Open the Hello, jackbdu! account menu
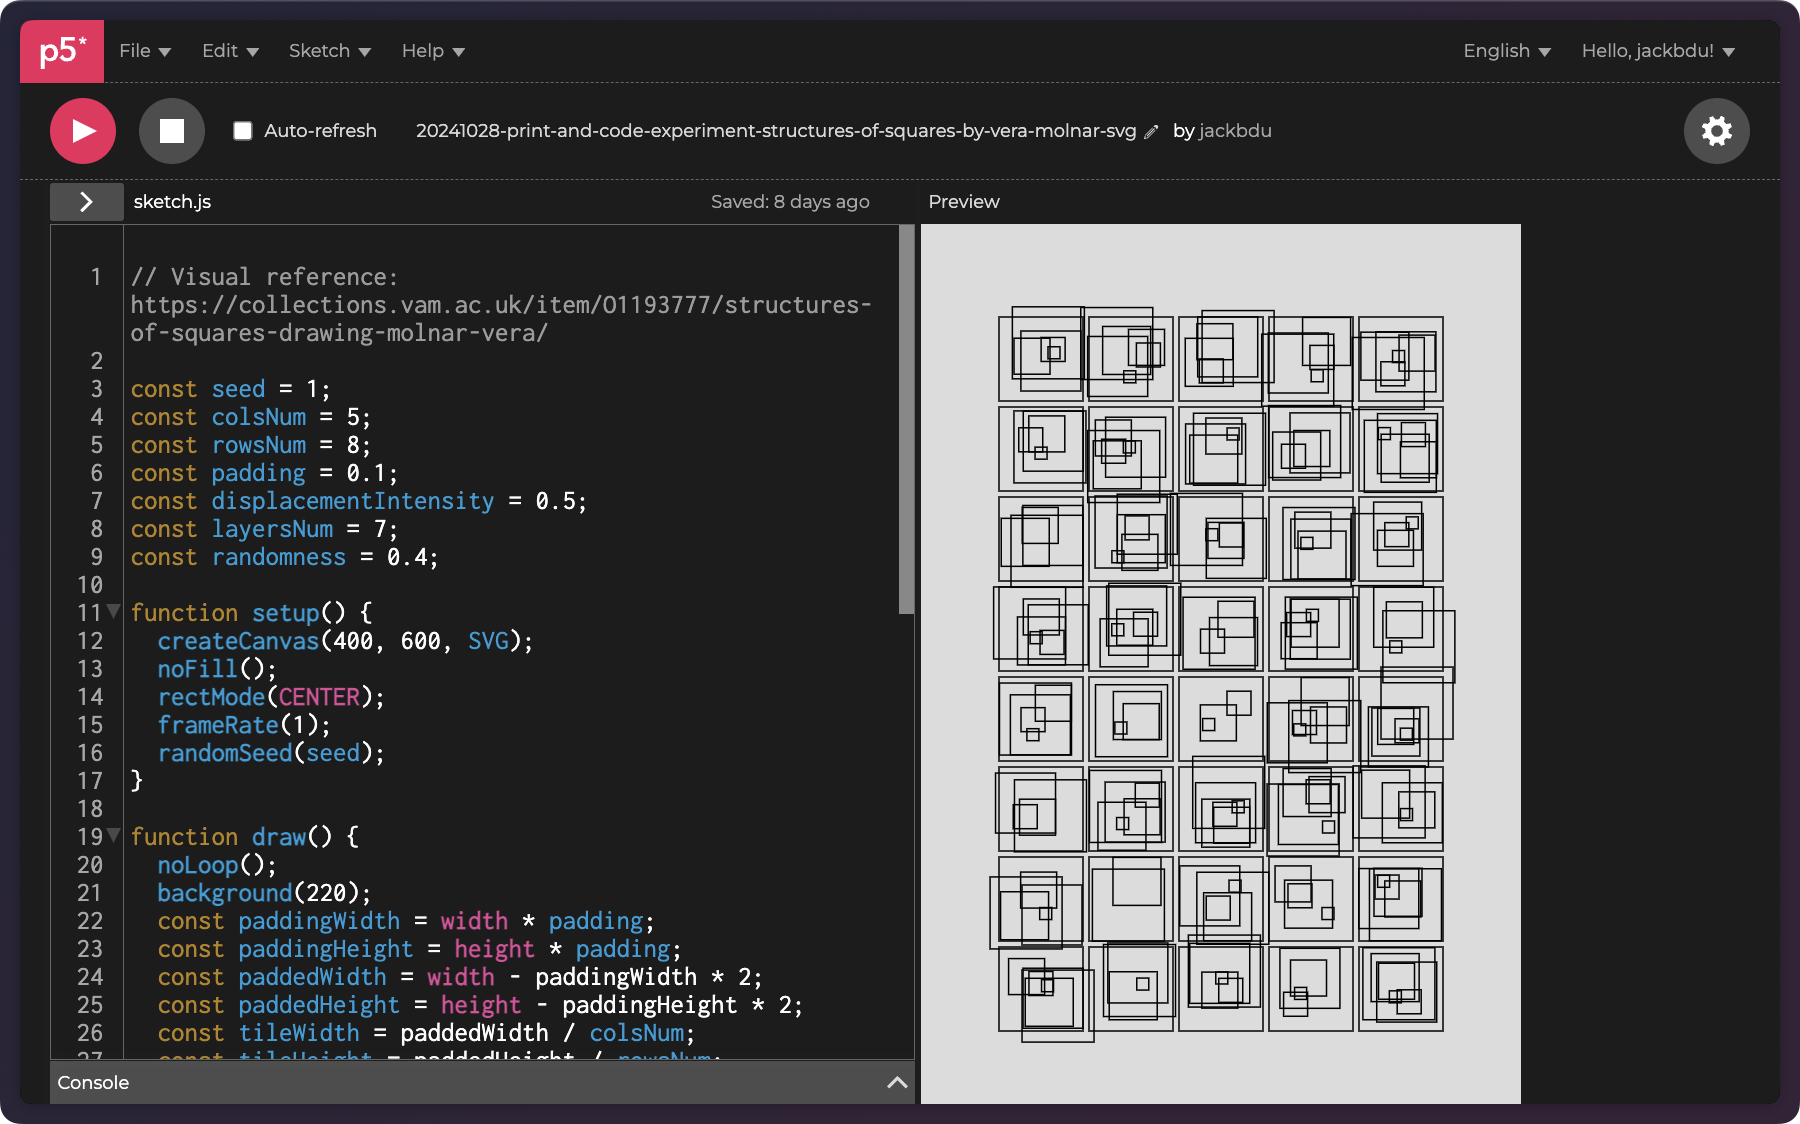Screen dimensions: 1800x1124 pos(1657,51)
